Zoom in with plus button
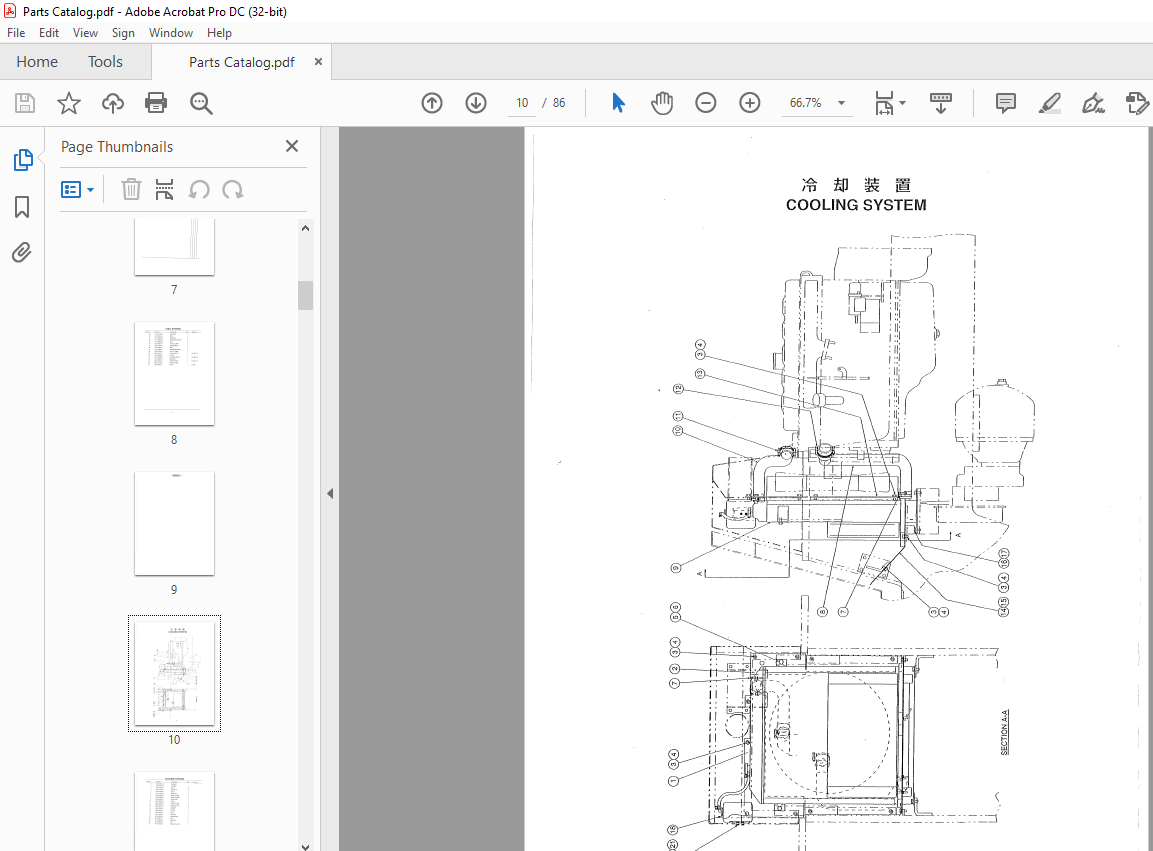The image size is (1153, 851). [749, 103]
